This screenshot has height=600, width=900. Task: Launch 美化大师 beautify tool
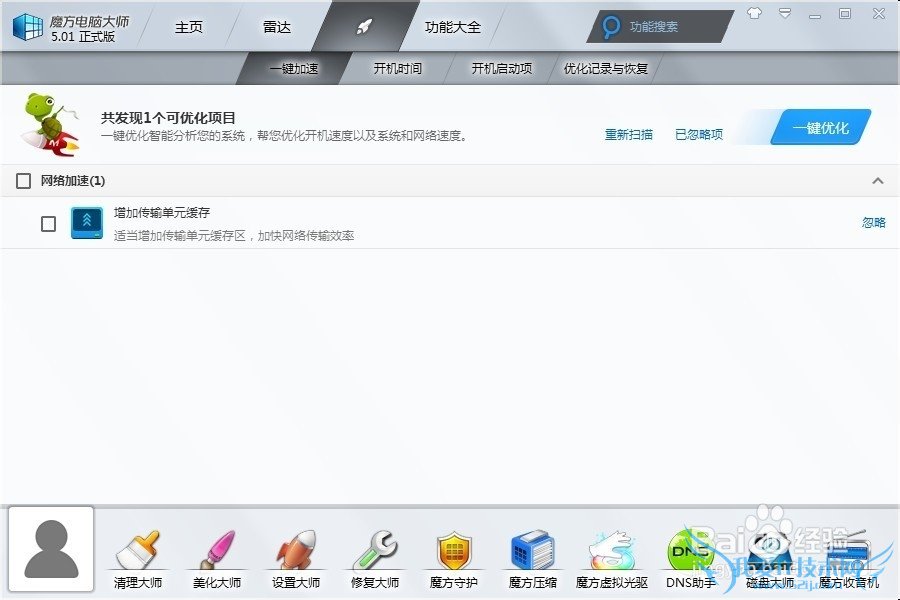[216, 559]
